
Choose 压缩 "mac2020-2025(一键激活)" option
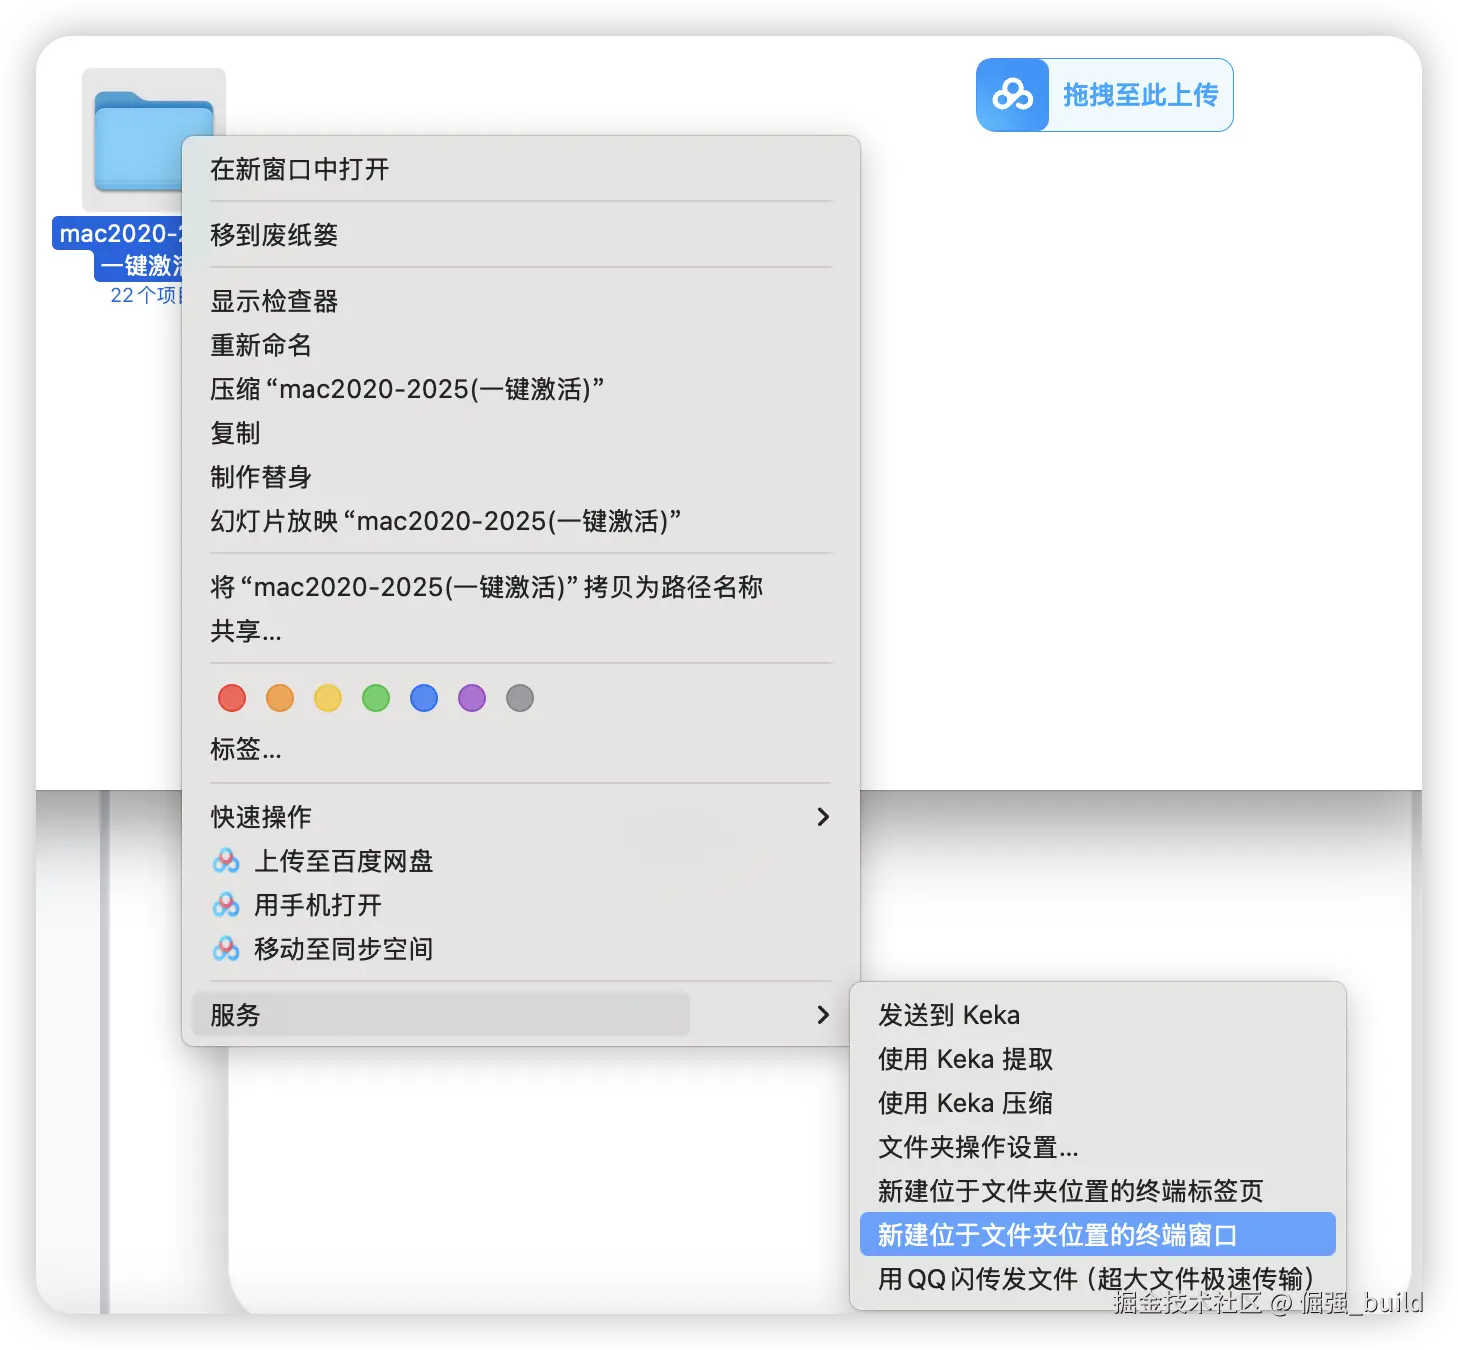[521, 389]
